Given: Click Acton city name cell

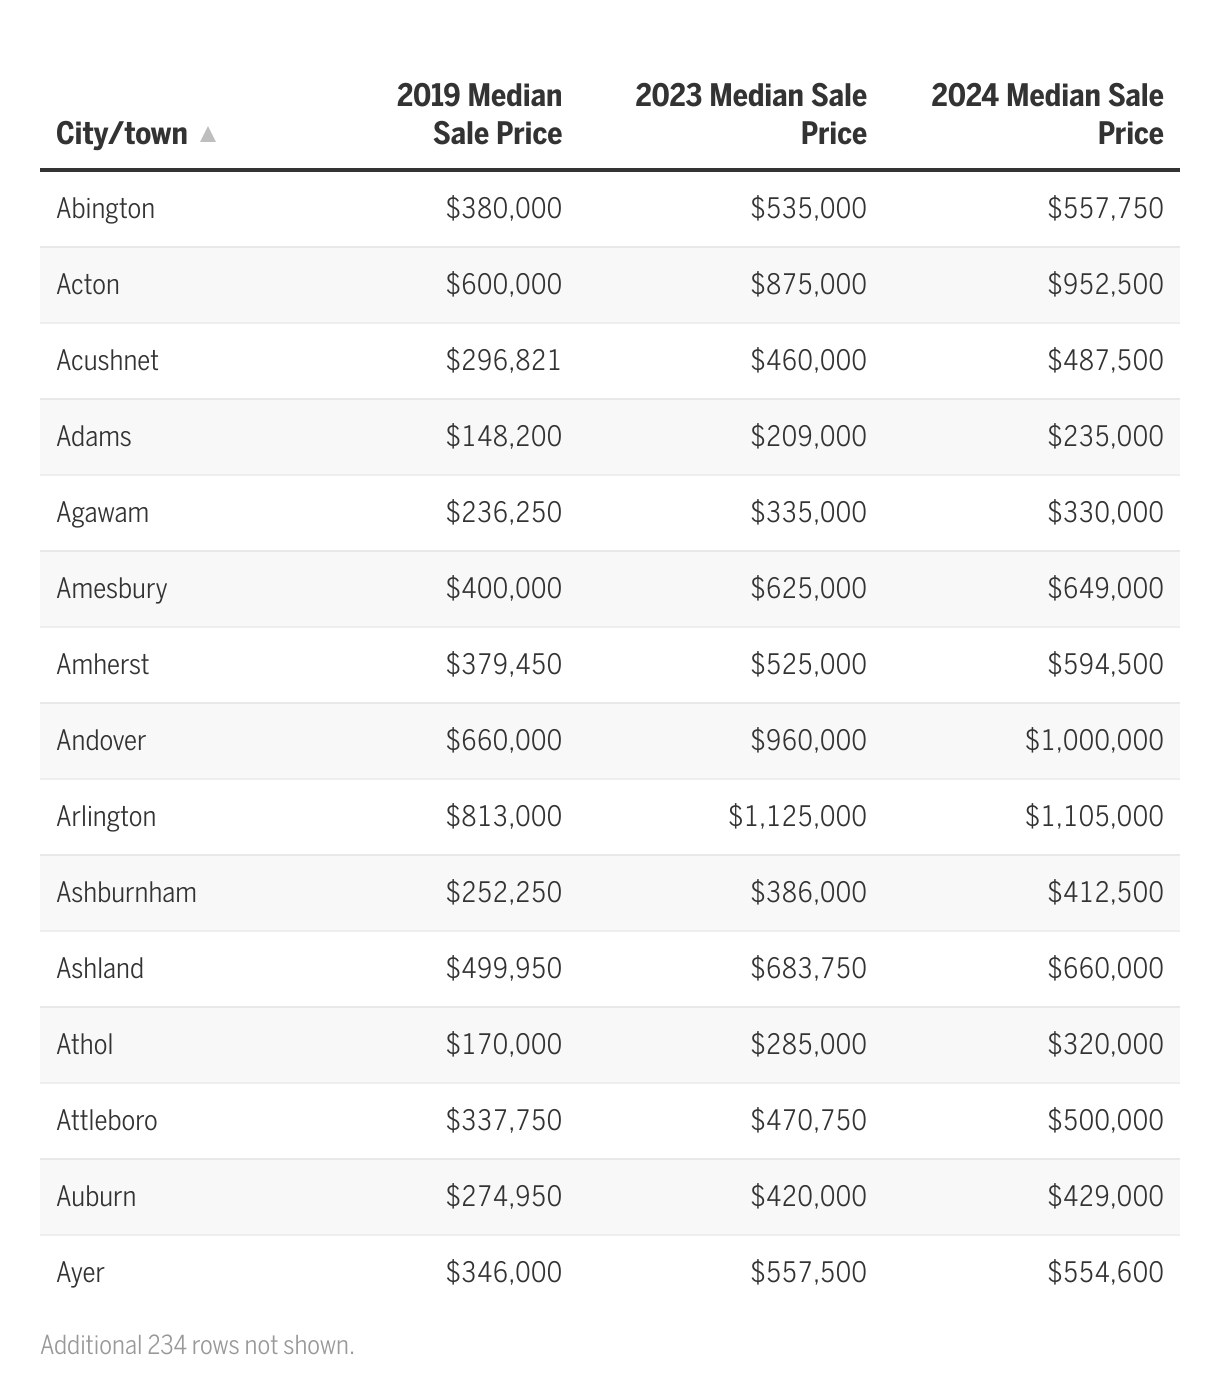Looking at the screenshot, I should click(88, 284).
